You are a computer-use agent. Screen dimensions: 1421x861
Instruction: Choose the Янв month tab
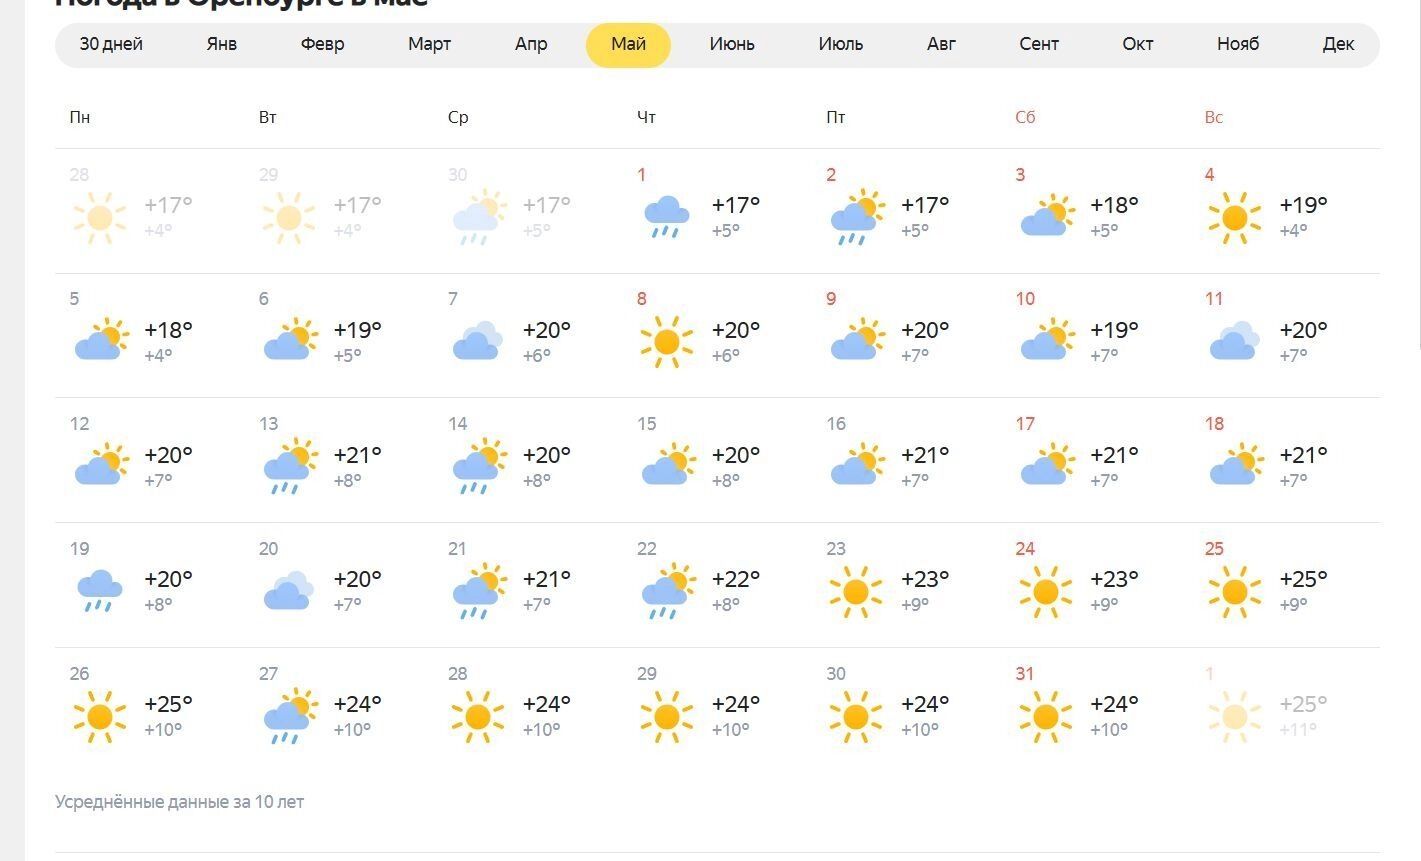click(222, 44)
